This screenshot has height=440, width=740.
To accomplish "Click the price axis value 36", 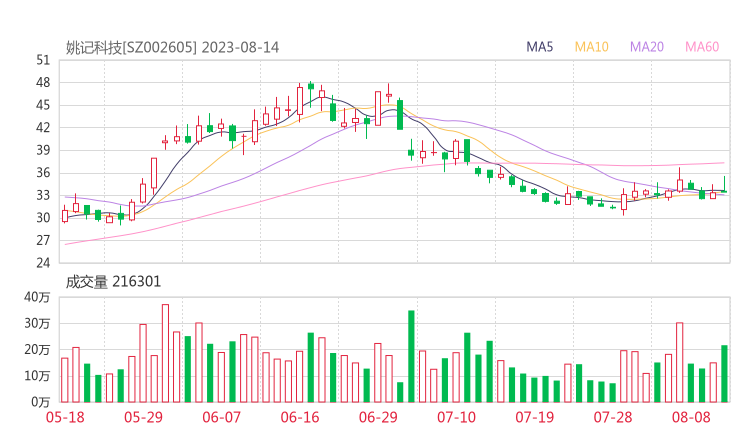I will click(43, 173).
